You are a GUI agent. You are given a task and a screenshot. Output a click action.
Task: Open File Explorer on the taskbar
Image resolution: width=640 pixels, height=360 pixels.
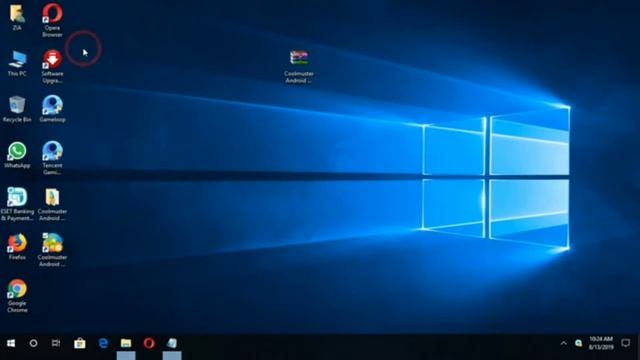coord(126,343)
